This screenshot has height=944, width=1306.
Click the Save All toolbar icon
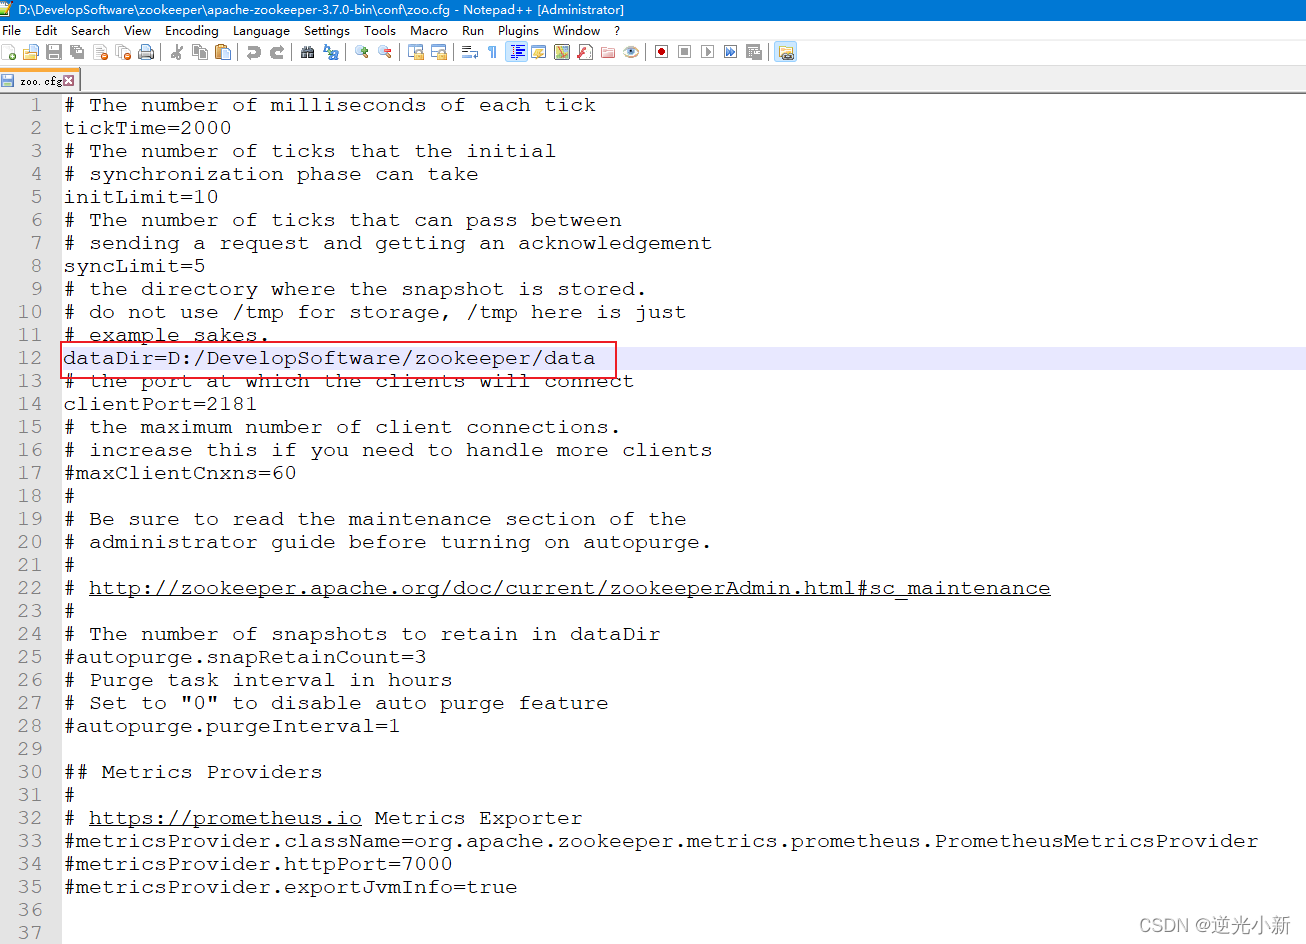pos(77,52)
